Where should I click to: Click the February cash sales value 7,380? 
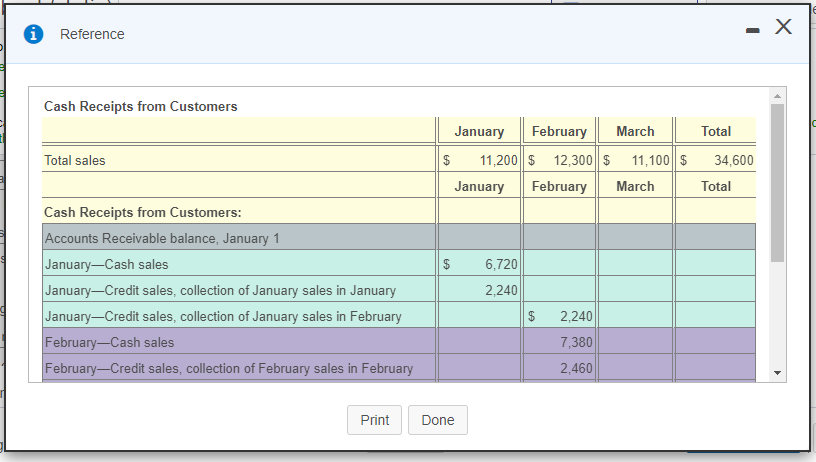click(x=576, y=342)
